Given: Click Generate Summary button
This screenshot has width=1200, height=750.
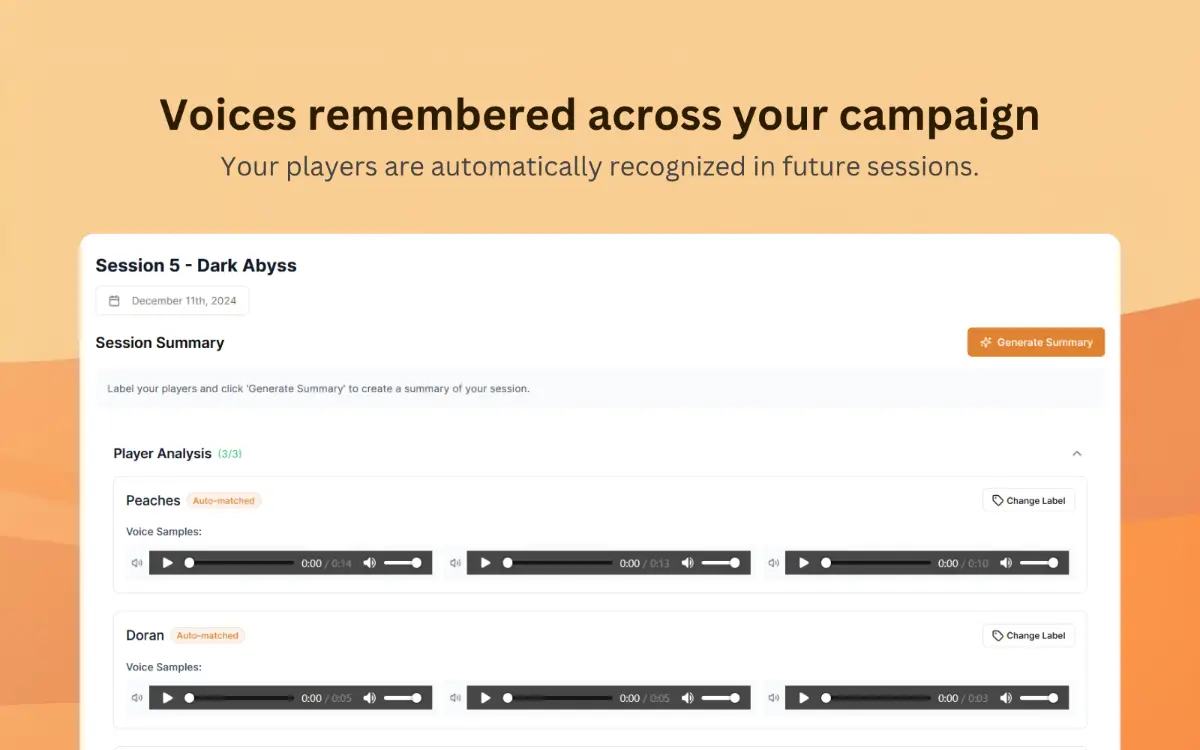Looking at the screenshot, I should coord(1036,342).
